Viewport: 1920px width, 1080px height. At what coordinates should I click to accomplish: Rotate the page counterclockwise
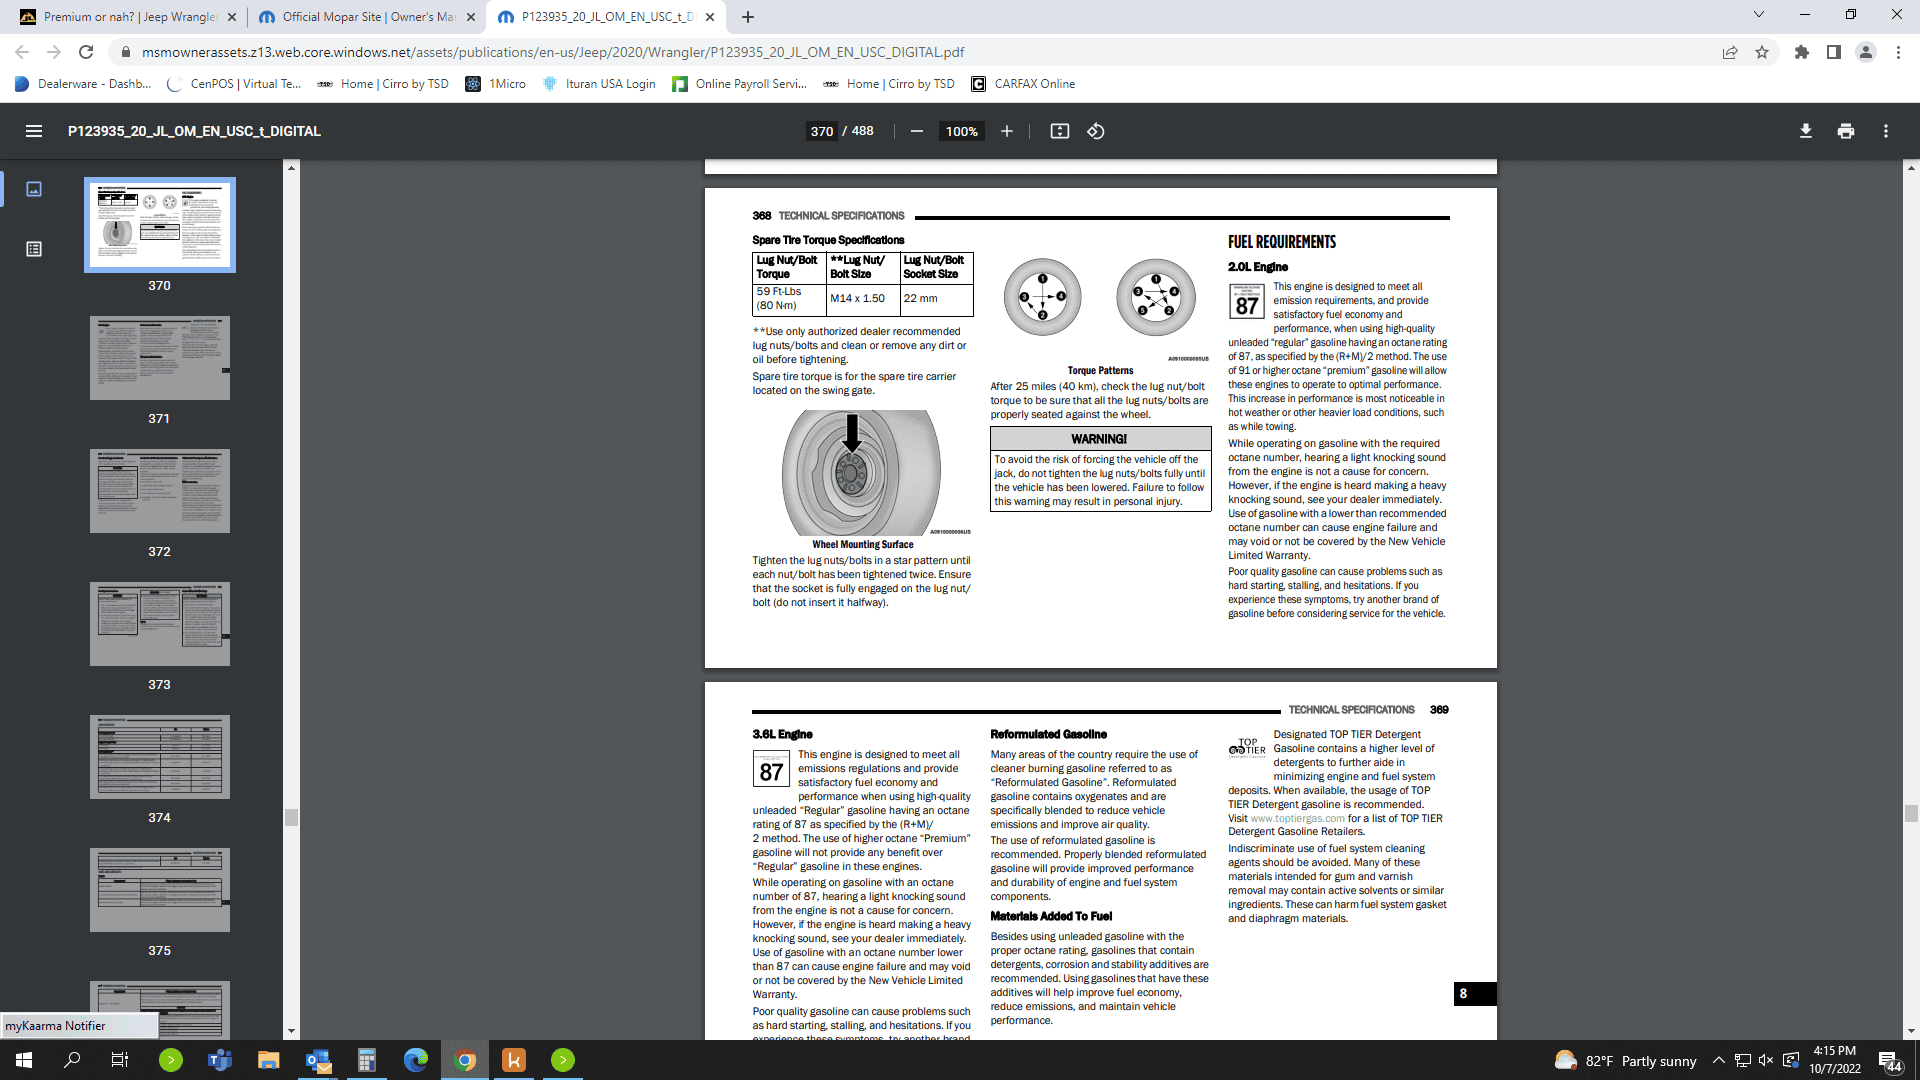[1096, 131]
